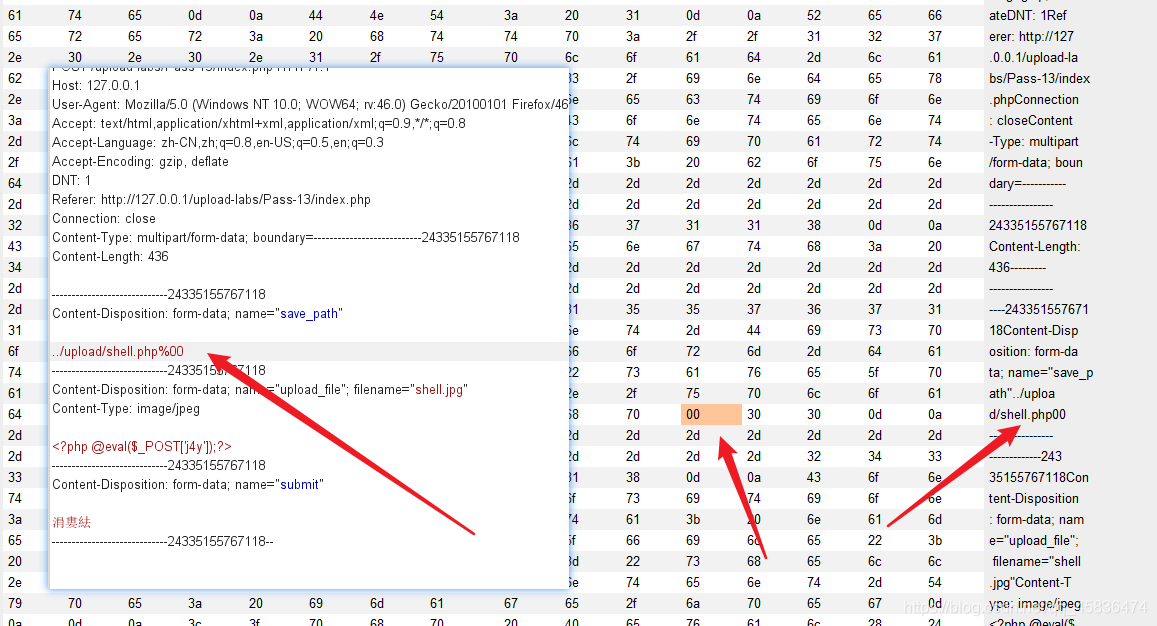Select the PHP eval $_POST payload line
This screenshot has width=1157, height=626.
click(142, 446)
